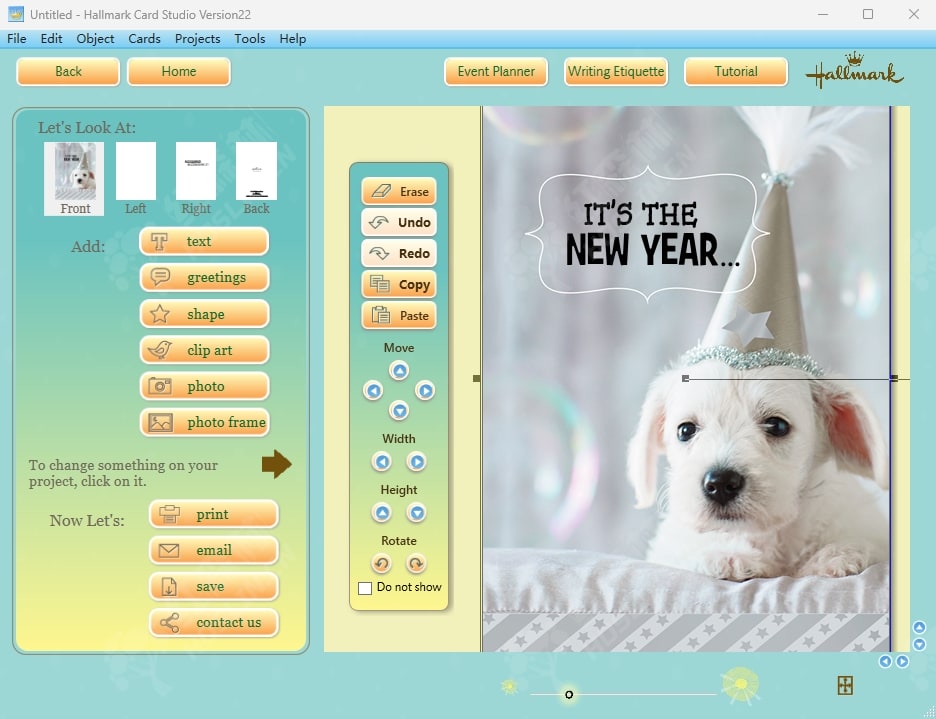
Task: Open the Event Planner
Action: click(496, 72)
